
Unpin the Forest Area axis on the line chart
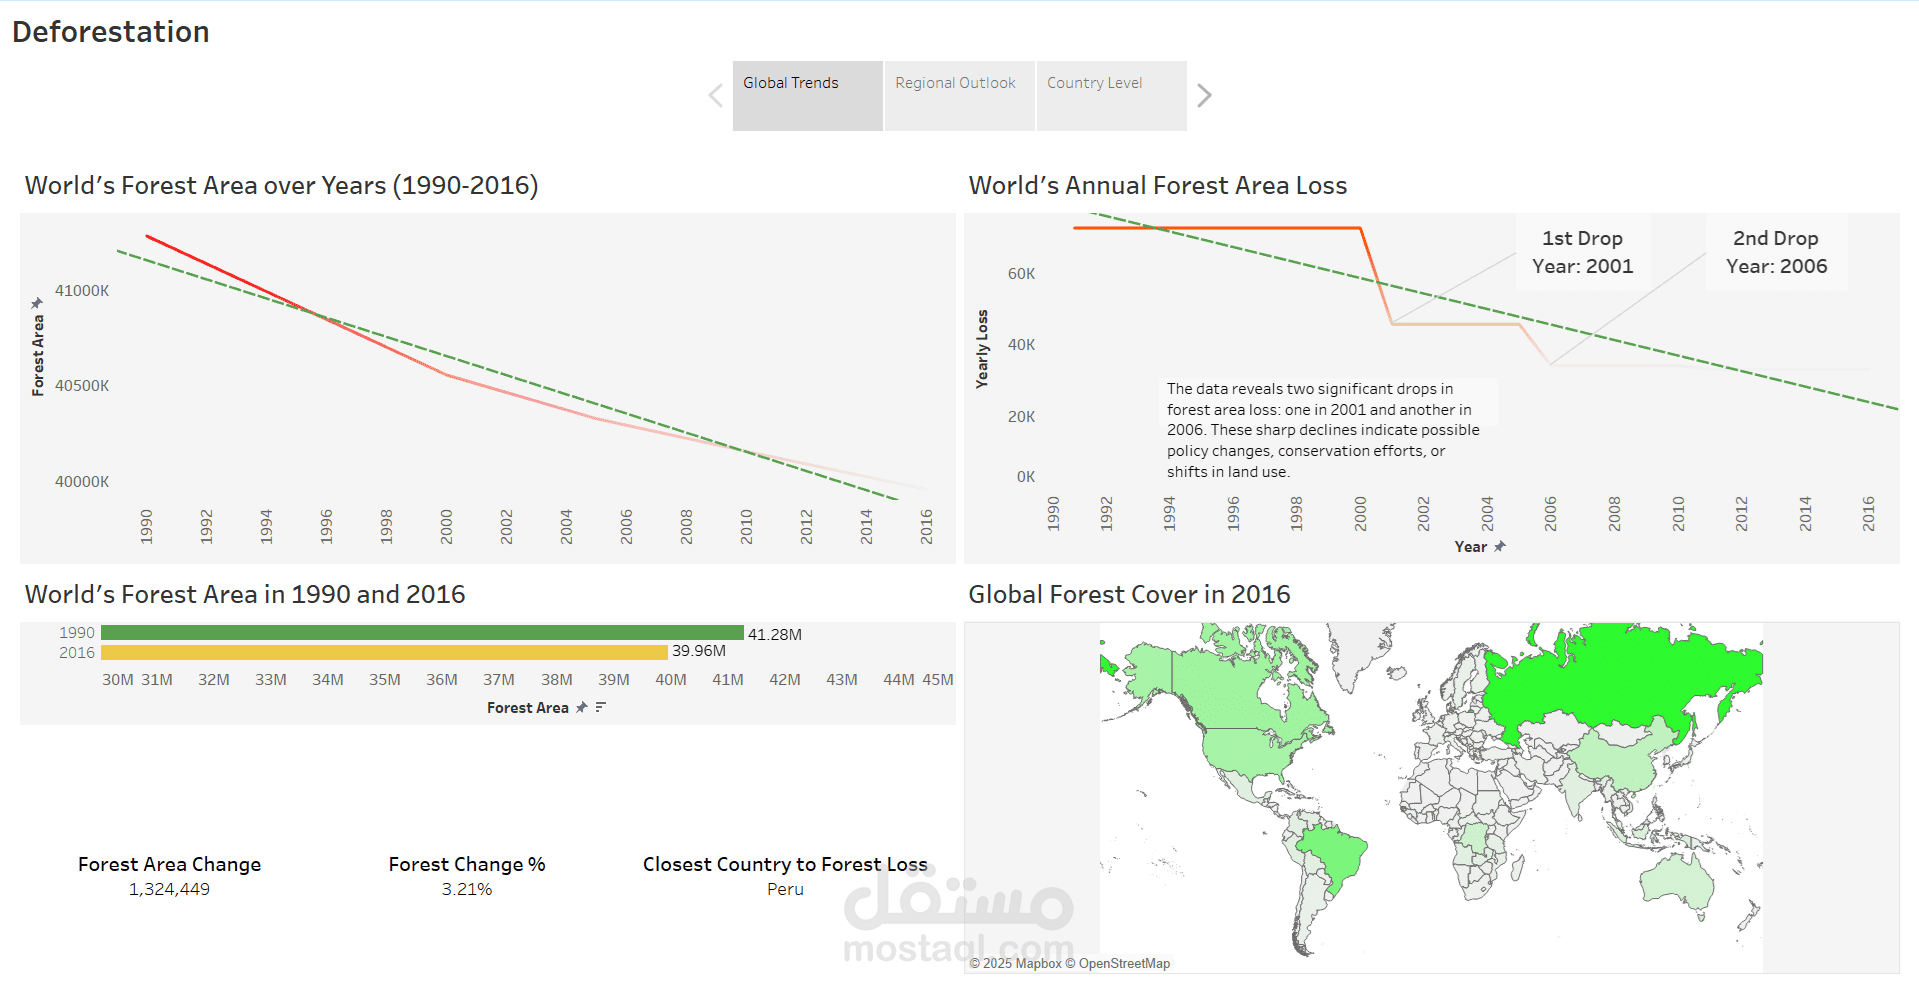(37, 300)
